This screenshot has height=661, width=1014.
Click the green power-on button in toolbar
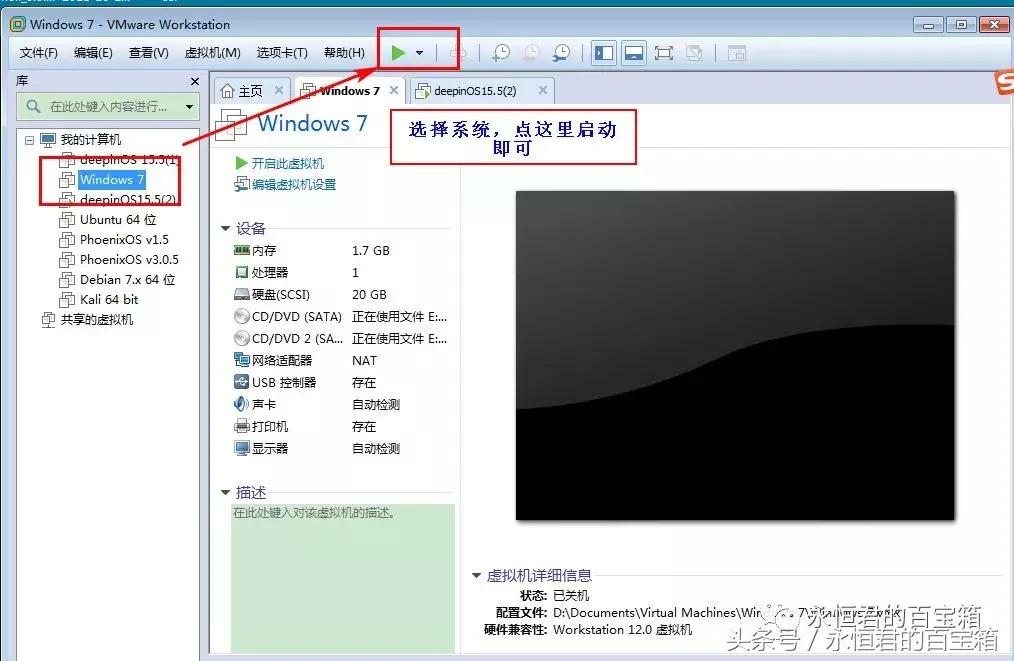(398, 53)
